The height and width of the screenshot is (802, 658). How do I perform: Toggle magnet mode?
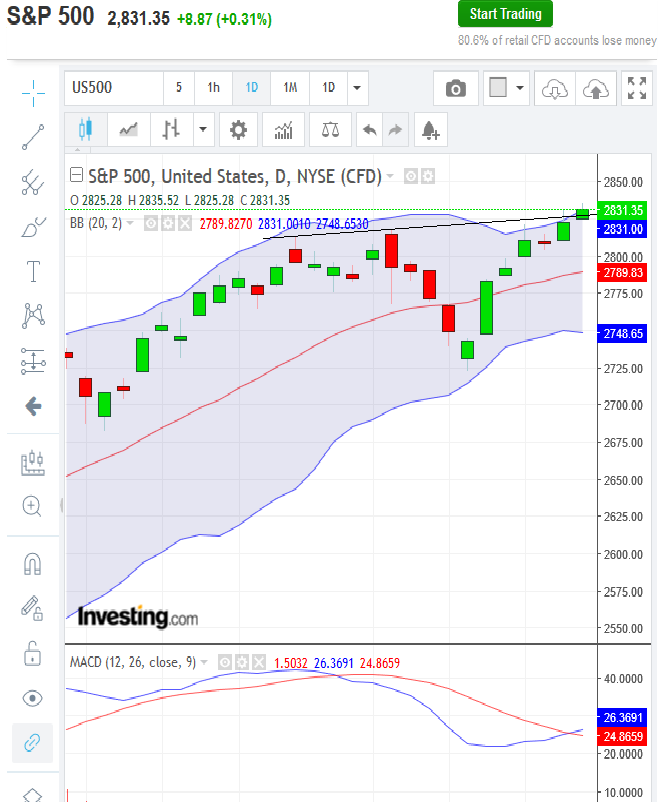click(x=32, y=564)
